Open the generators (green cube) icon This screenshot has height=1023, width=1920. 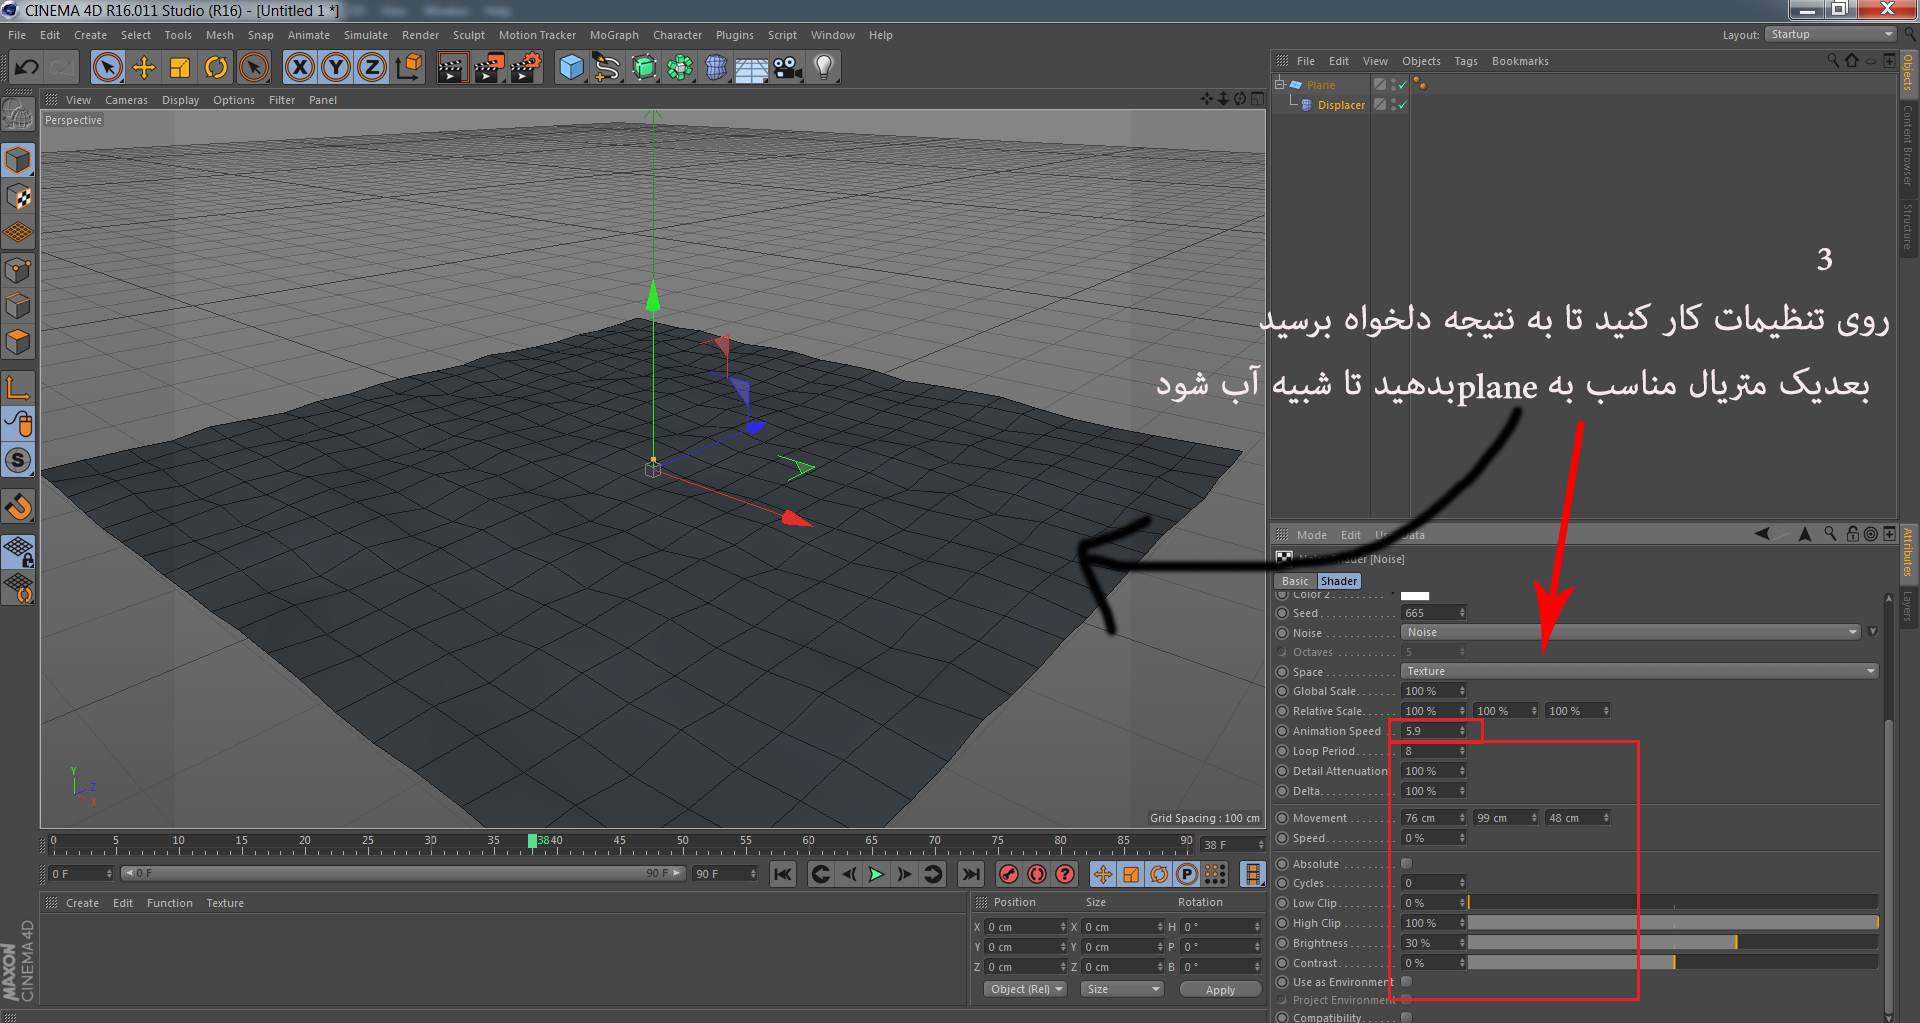644,68
